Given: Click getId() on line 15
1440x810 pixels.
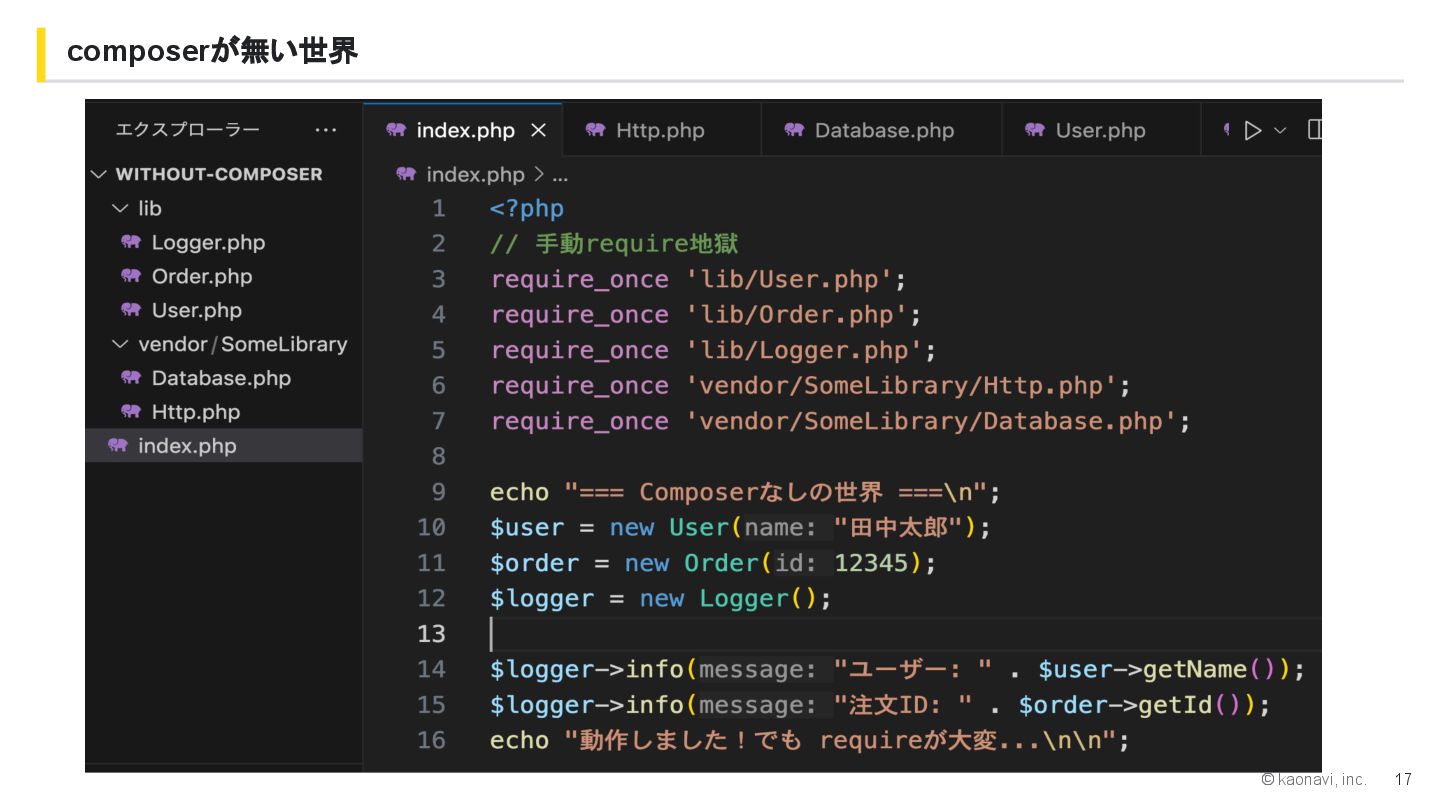Looking at the screenshot, I should (x=1189, y=705).
